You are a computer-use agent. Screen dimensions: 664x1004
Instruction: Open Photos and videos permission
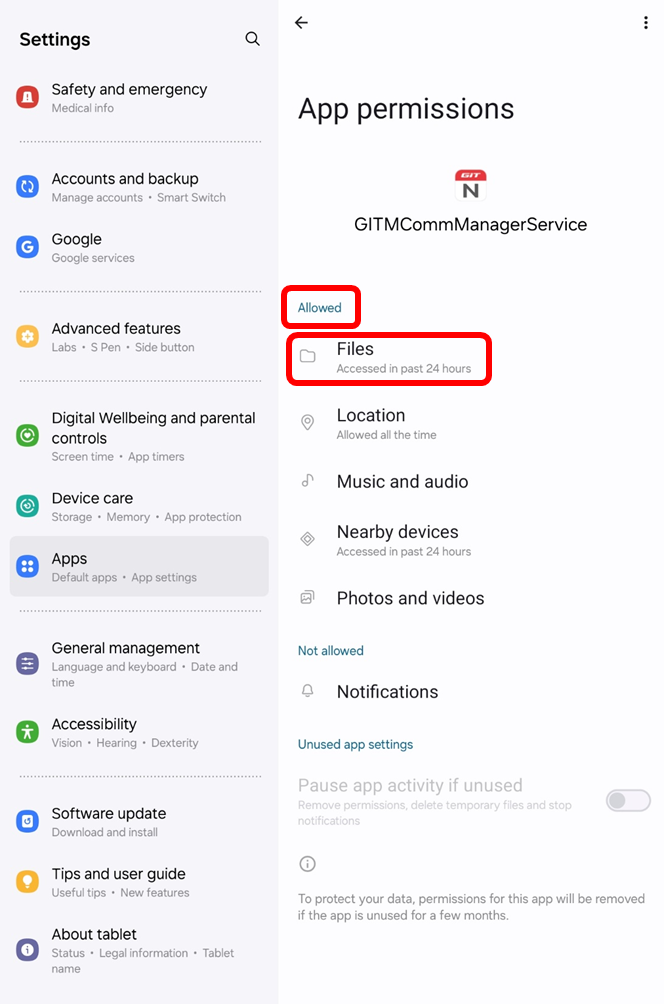471,598
